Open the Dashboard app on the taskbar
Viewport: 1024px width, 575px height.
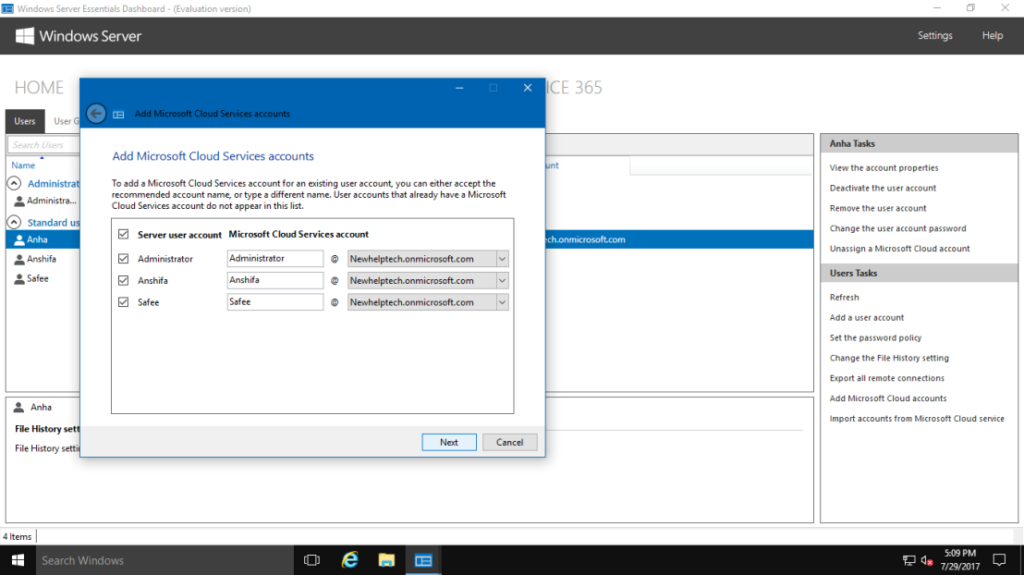(423, 560)
